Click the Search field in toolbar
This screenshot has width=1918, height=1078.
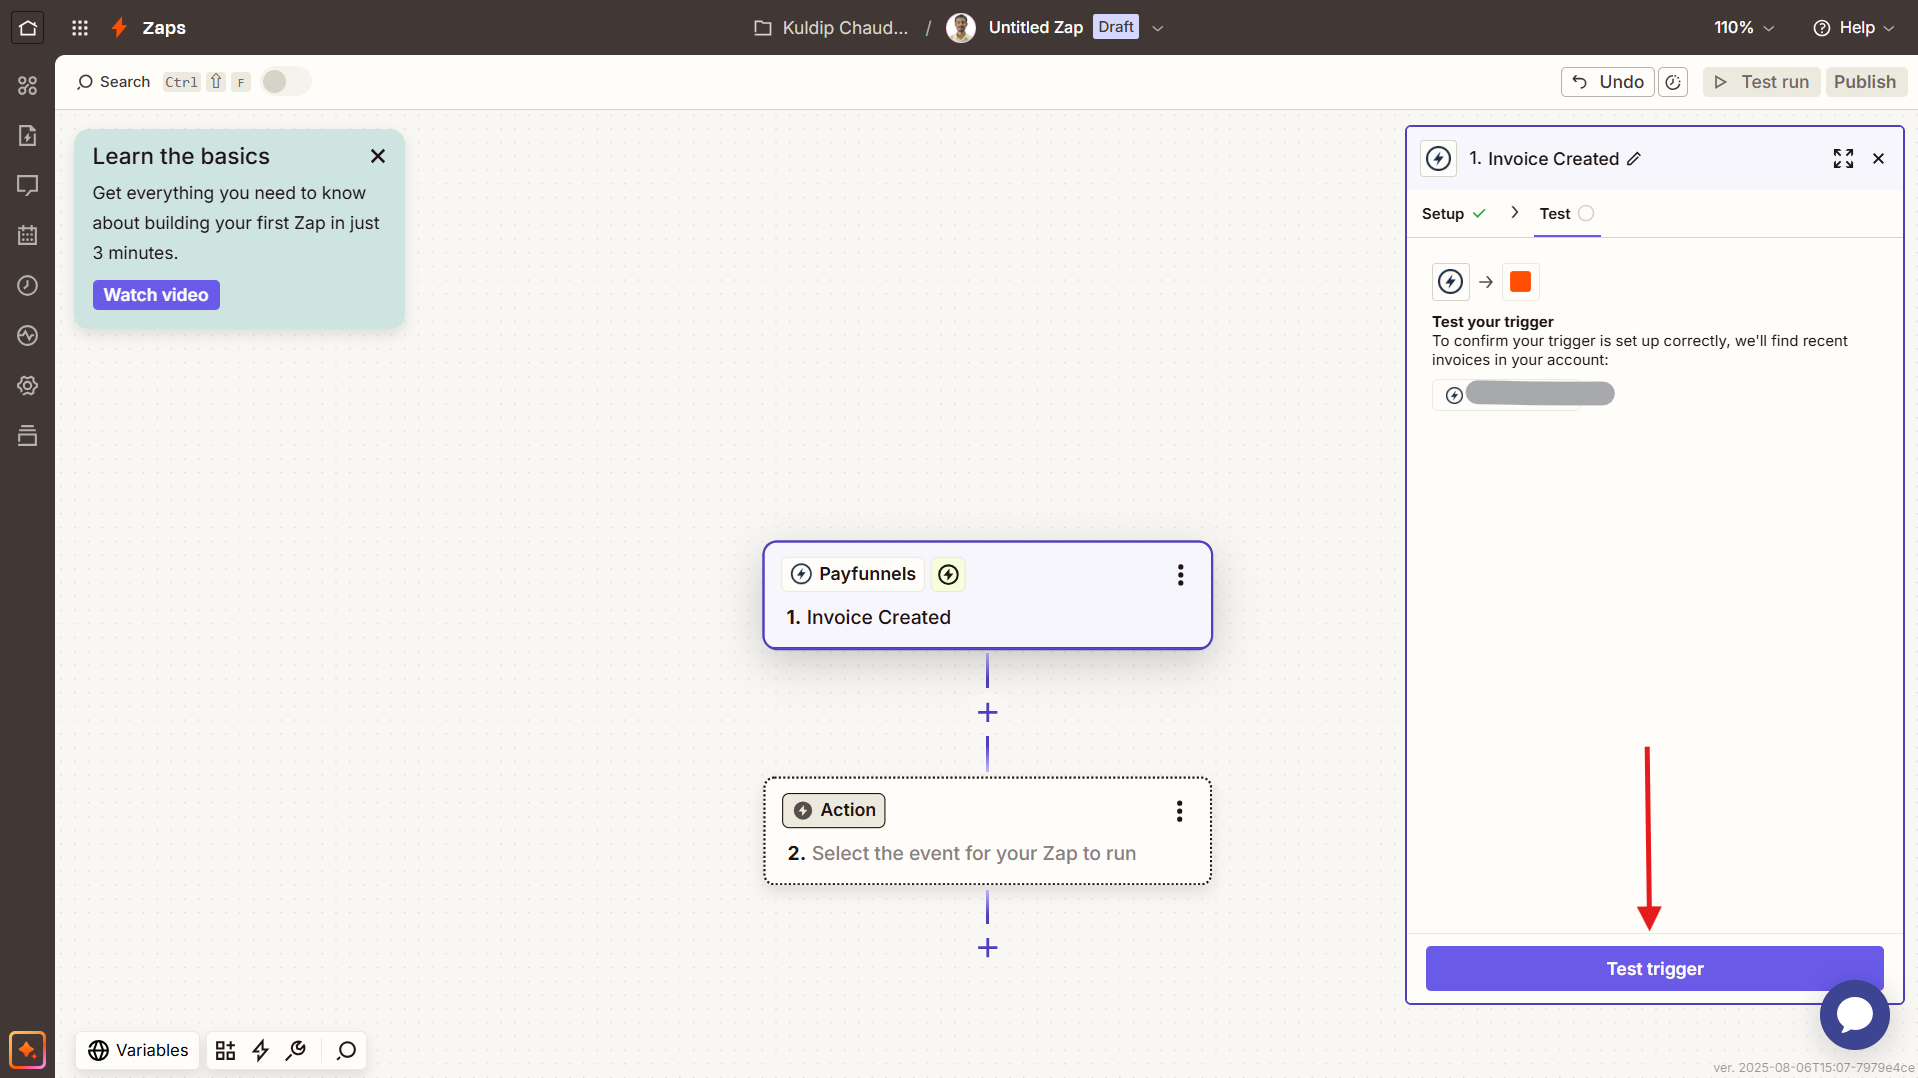113,82
